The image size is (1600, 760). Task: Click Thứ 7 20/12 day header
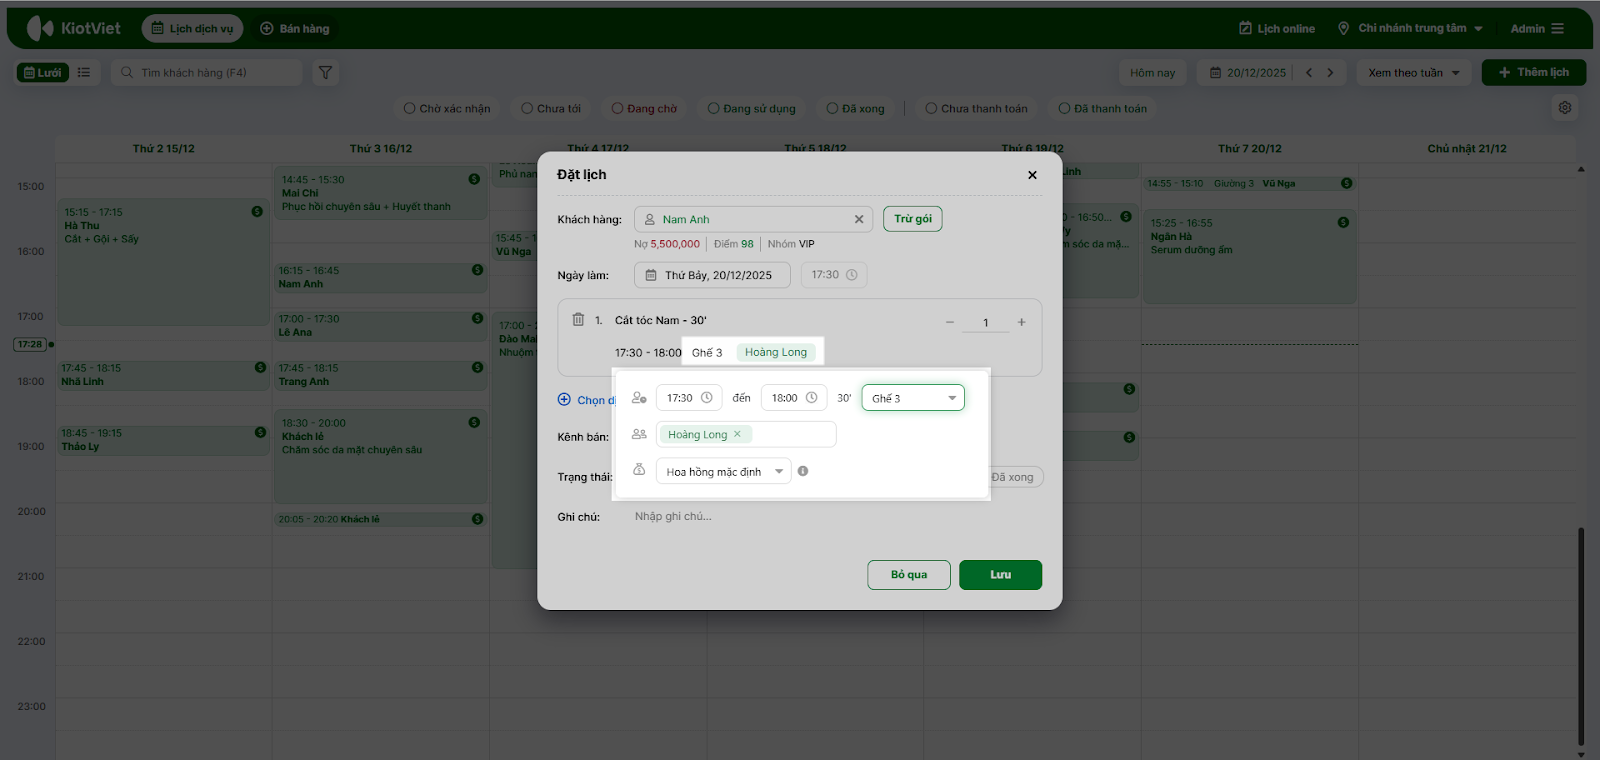(x=1249, y=148)
